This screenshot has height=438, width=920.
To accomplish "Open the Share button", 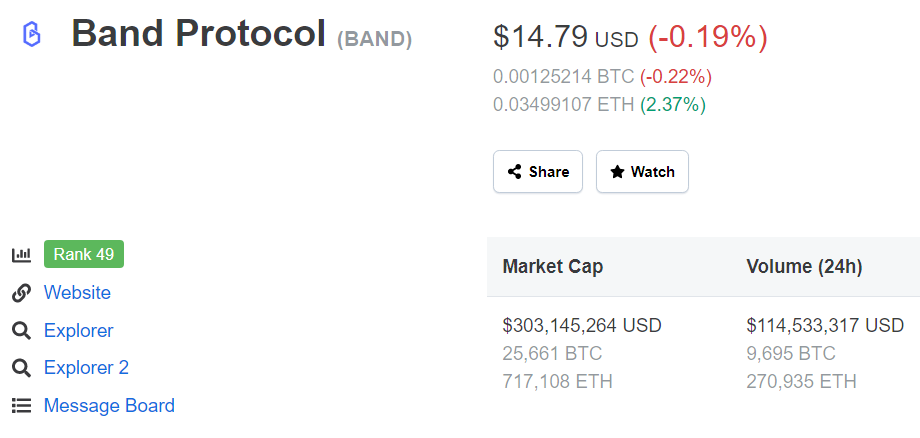I will (x=538, y=172).
